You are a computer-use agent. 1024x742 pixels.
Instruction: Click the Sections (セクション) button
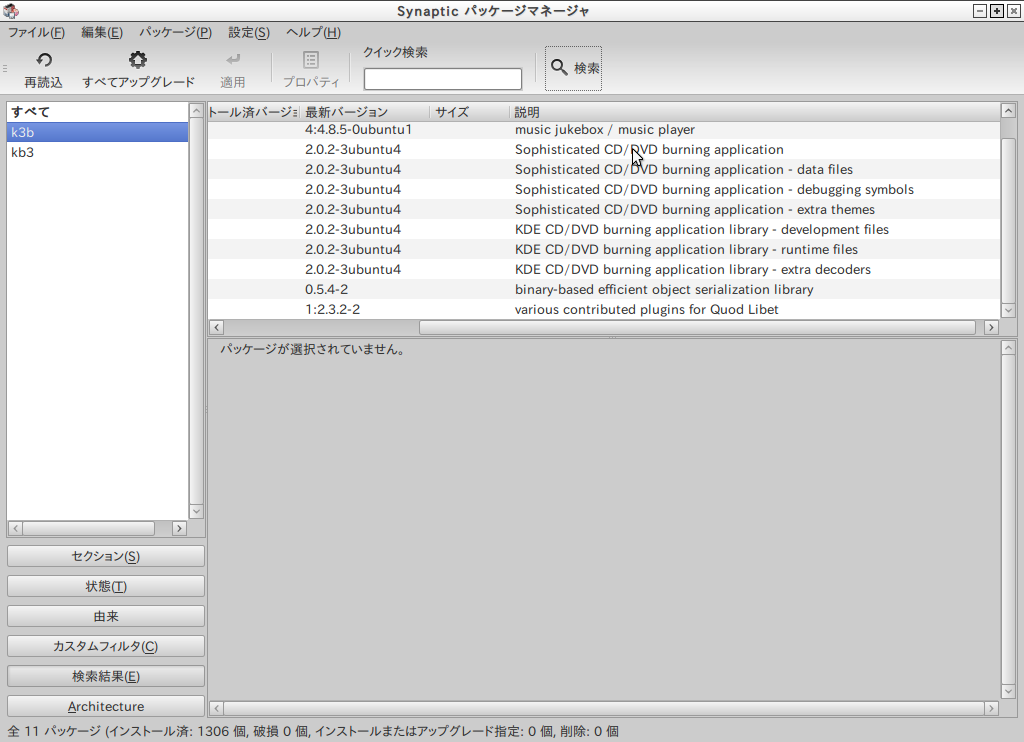click(x=106, y=556)
